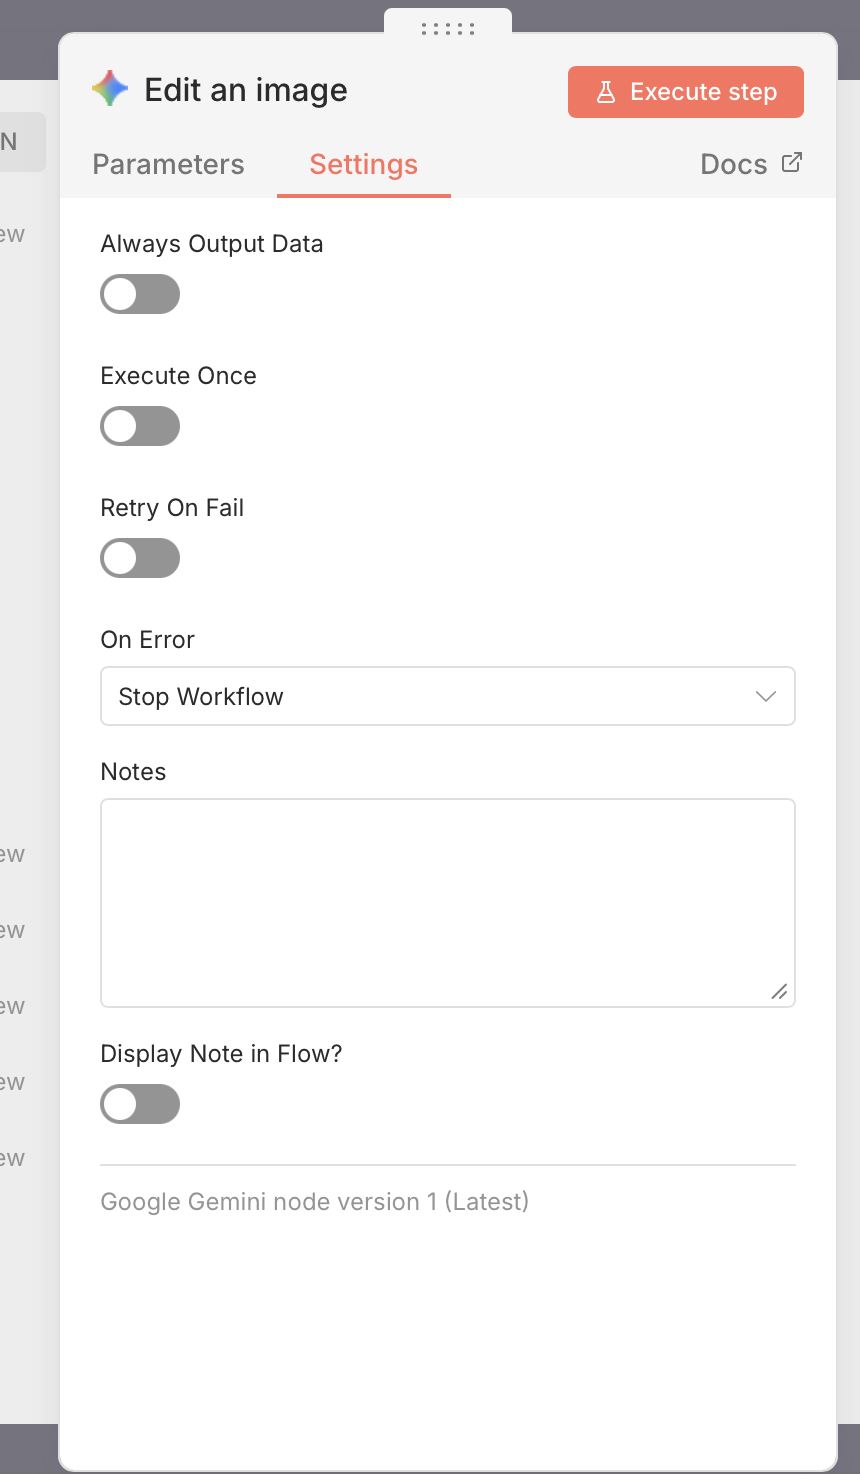Enable the Execute Once switch
This screenshot has height=1474, width=860.
140,427
